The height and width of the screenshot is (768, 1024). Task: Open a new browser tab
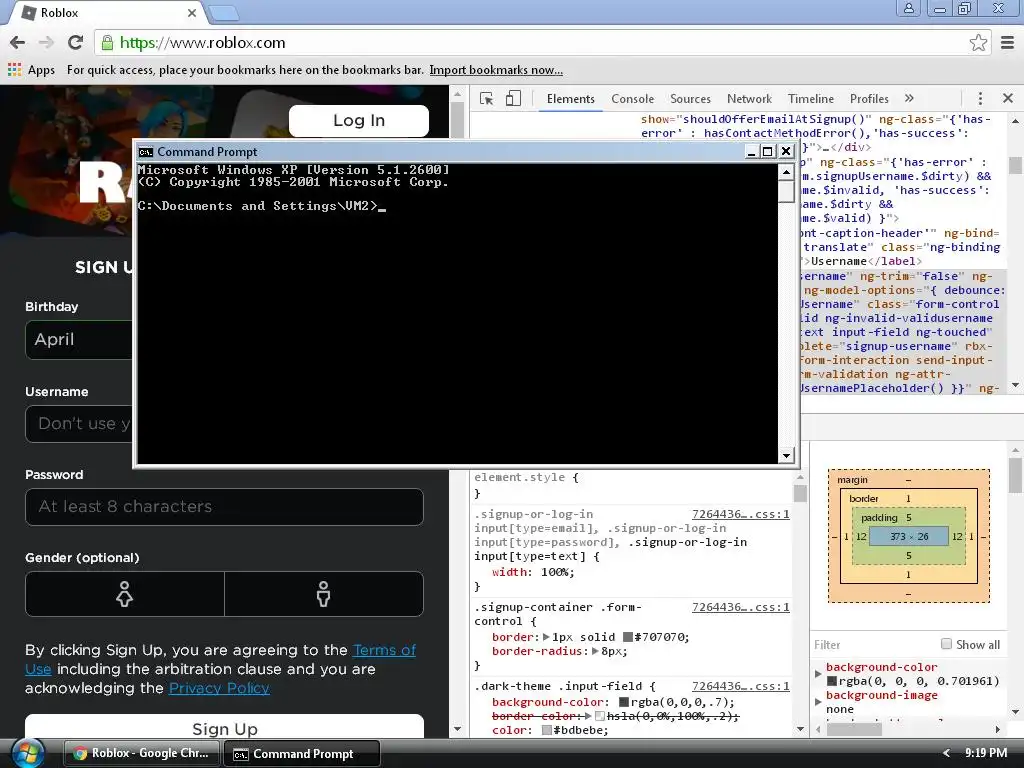[224, 13]
